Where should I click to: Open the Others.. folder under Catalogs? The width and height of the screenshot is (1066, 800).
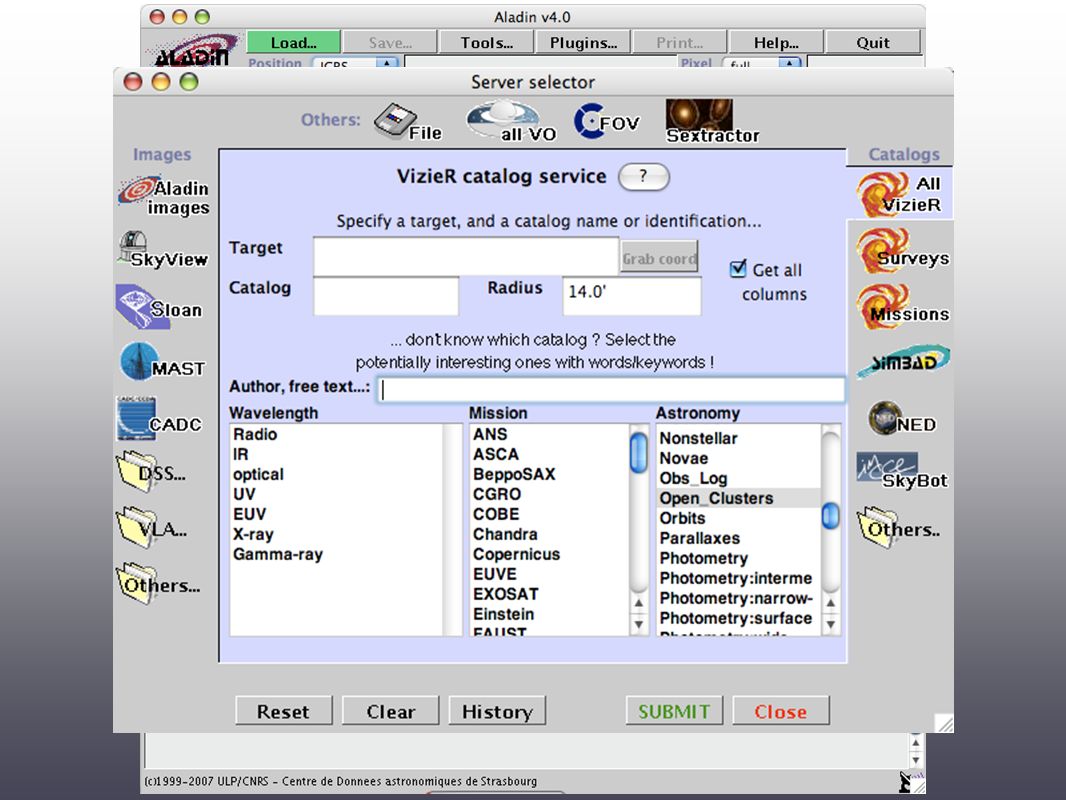coord(899,527)
